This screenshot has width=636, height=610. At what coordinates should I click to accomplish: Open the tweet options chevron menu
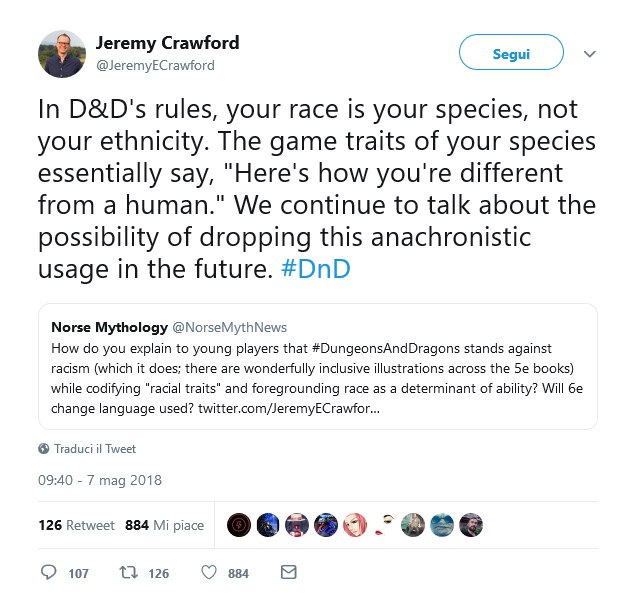(x=589, y=54)
